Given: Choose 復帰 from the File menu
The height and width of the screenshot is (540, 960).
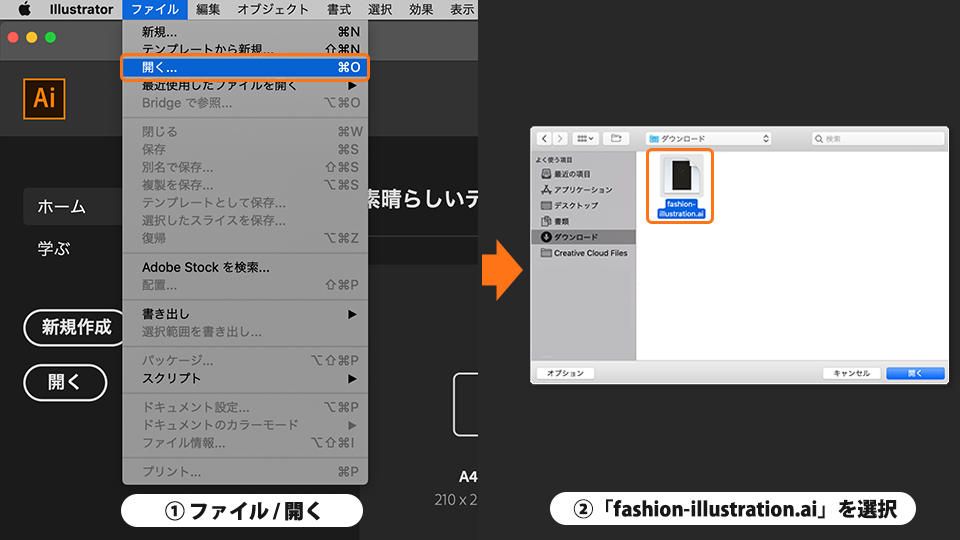Looking at the screenshot, I should 245,238.
